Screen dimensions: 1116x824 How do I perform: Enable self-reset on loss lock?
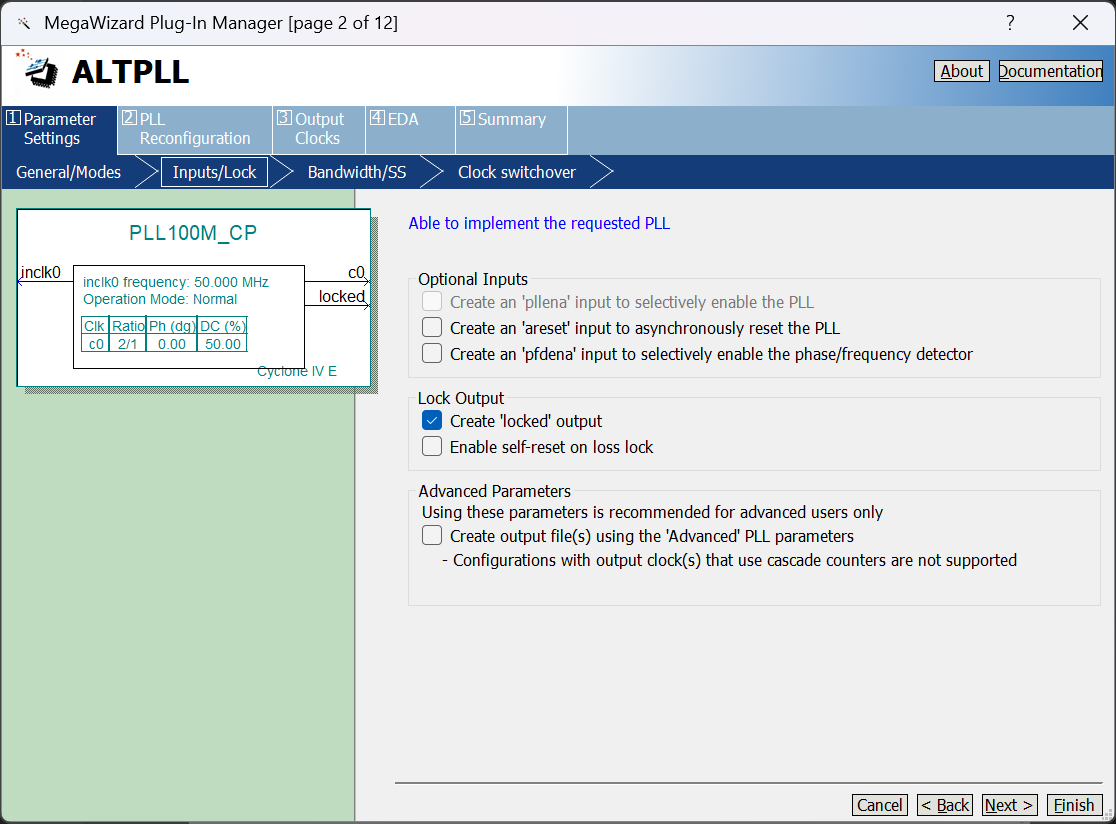pos(432,446)
